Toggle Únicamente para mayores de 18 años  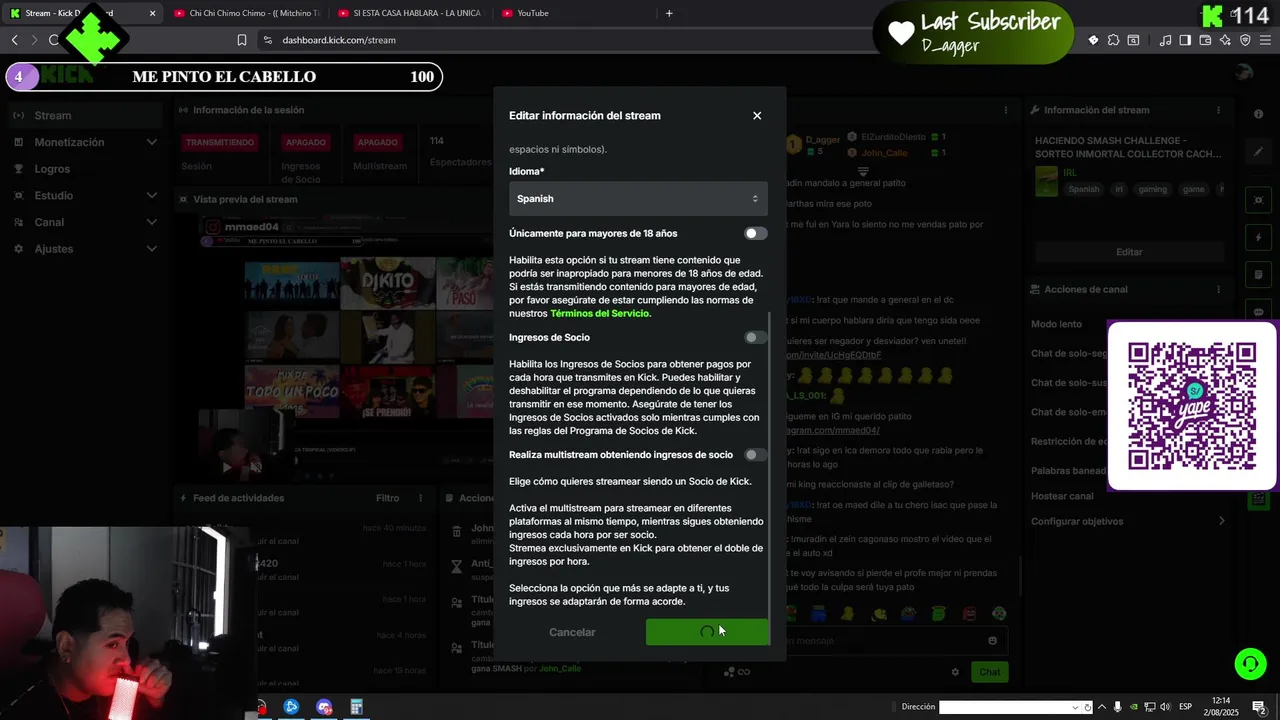[x=755, y=233]
